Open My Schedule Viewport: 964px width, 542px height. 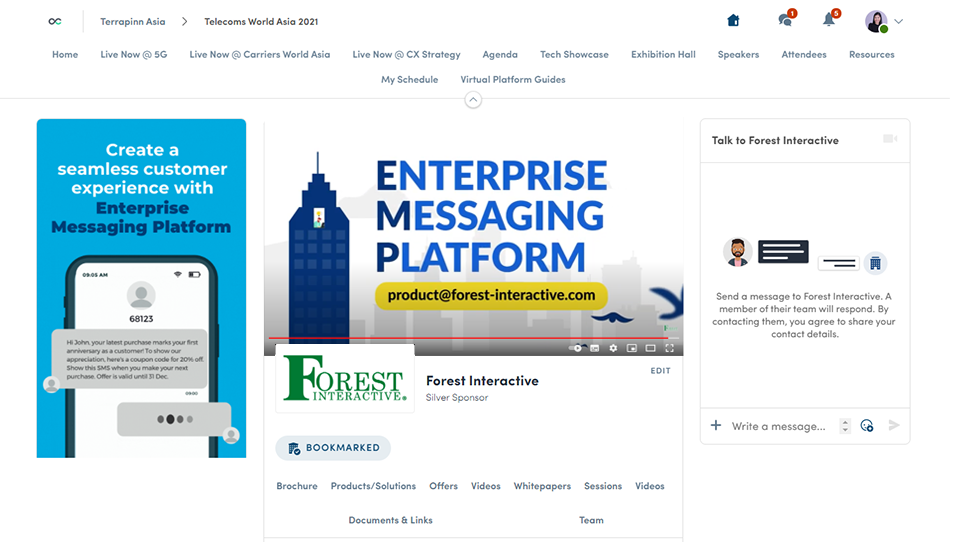[x=409, y=79]
